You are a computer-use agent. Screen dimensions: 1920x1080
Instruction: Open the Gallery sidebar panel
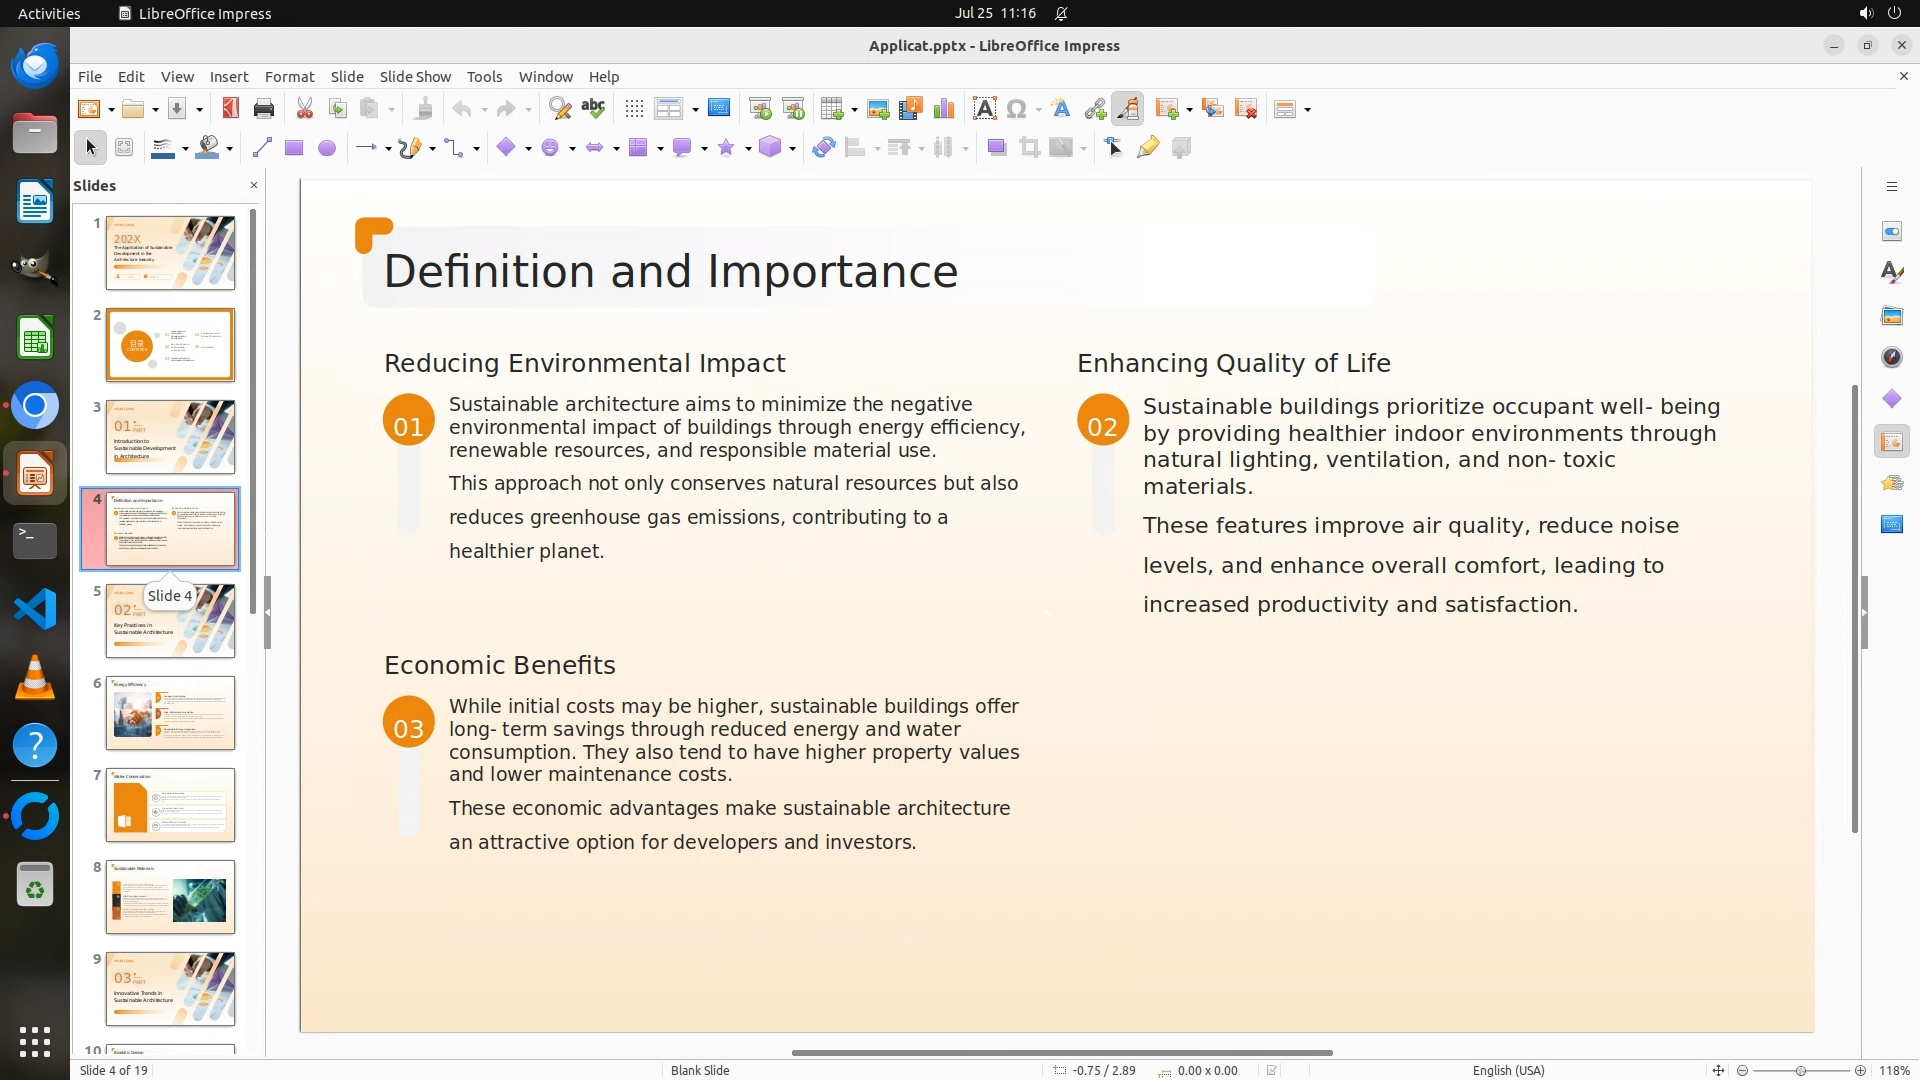pyautogui.click(x=1891, y=315)
